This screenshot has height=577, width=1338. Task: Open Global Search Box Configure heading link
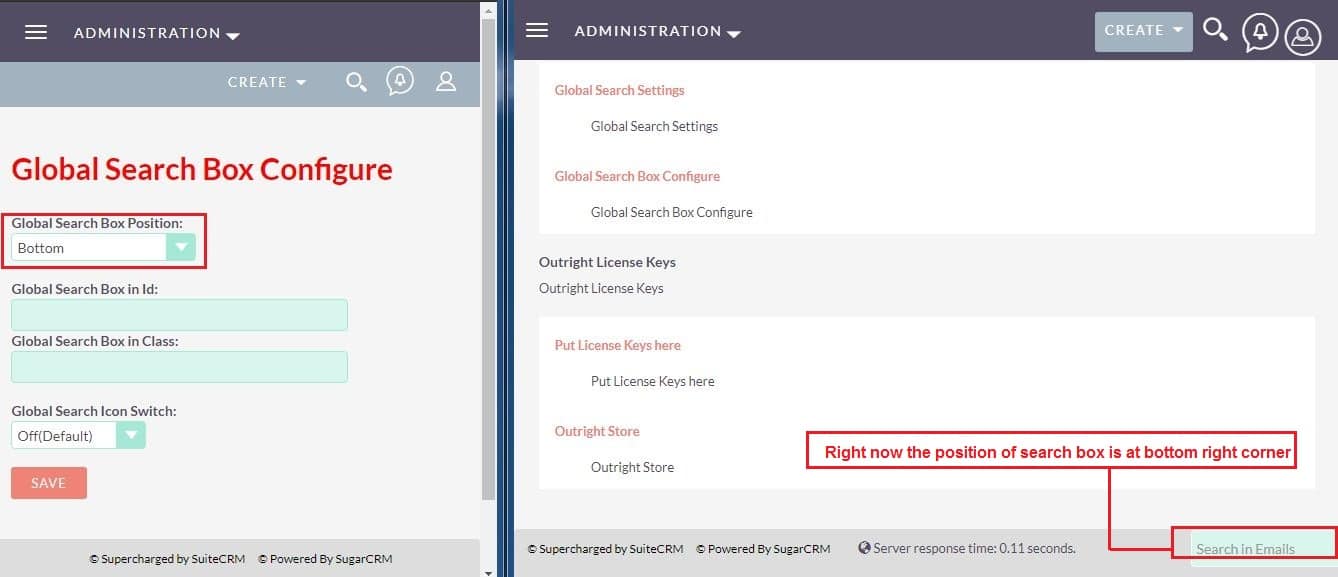637,176
